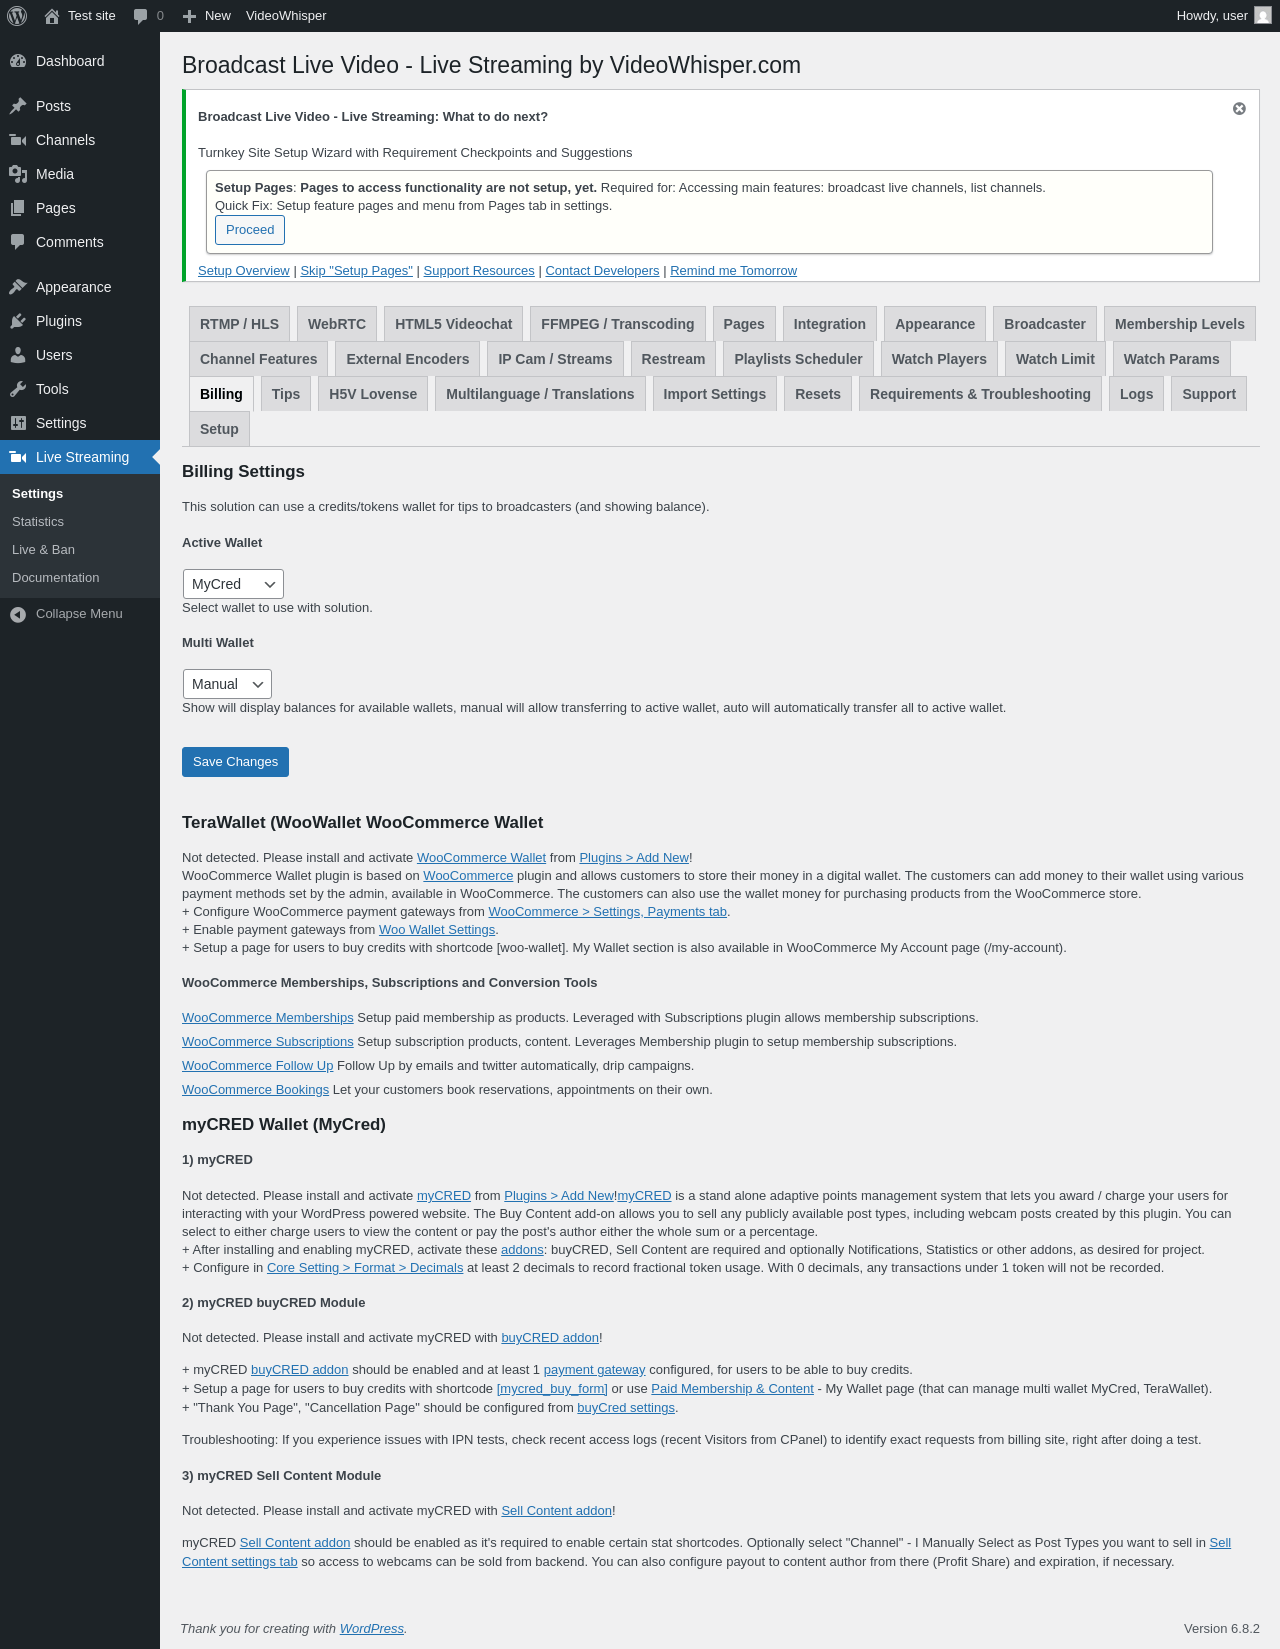Screen dimensions: 1280x1649
Task: Open the payment gateway link
Action: [594, 1370]
